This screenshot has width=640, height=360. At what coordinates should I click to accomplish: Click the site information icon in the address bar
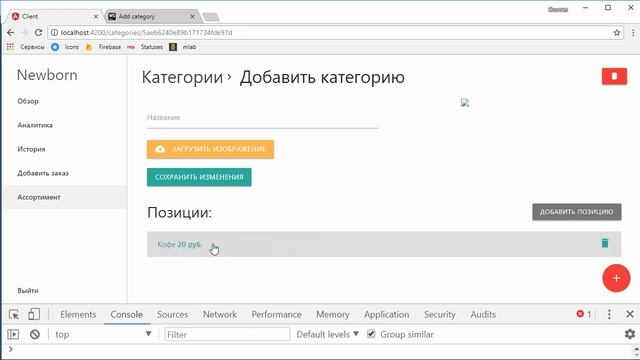pyautogui.click(x=54, y=33)
